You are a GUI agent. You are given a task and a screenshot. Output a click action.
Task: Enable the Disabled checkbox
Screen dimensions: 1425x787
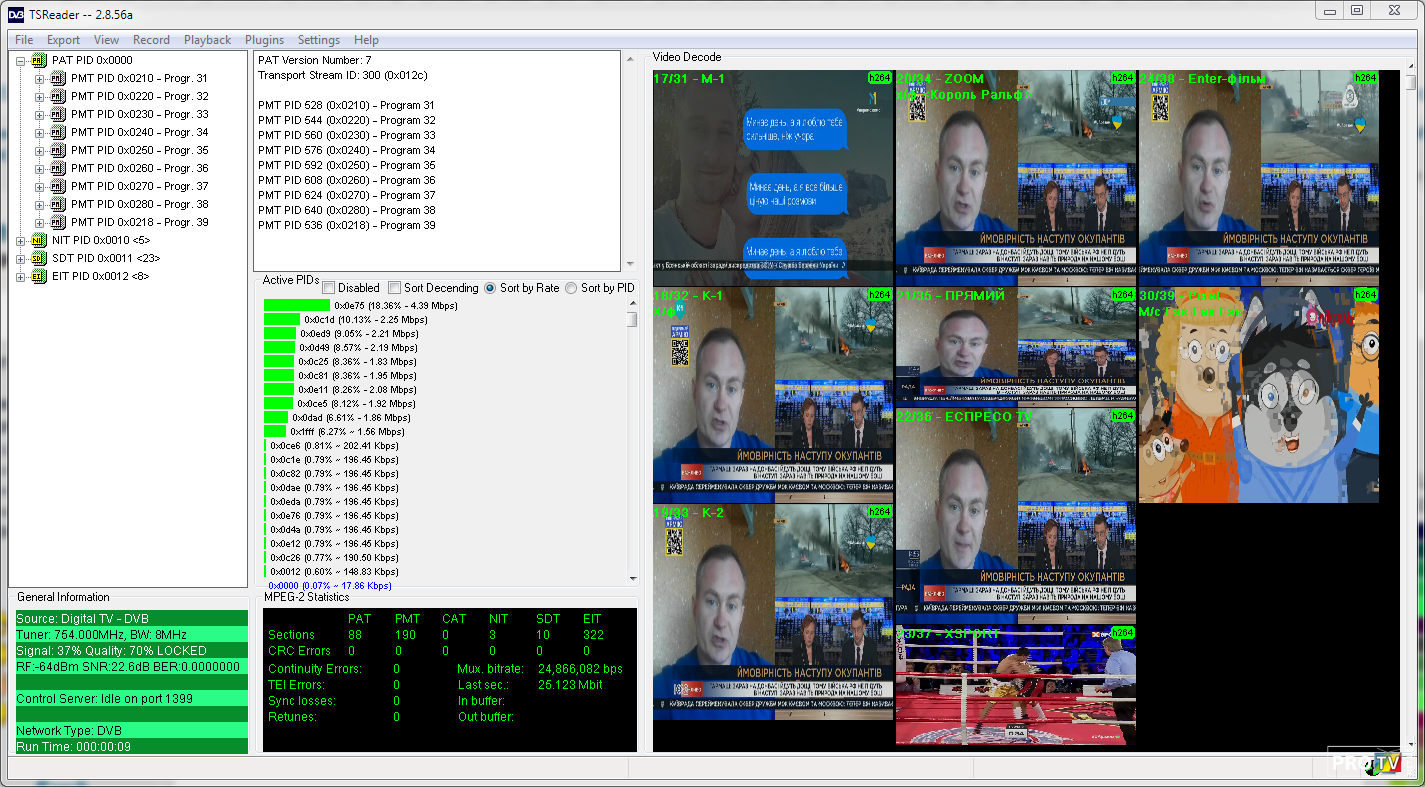(329, 288)
